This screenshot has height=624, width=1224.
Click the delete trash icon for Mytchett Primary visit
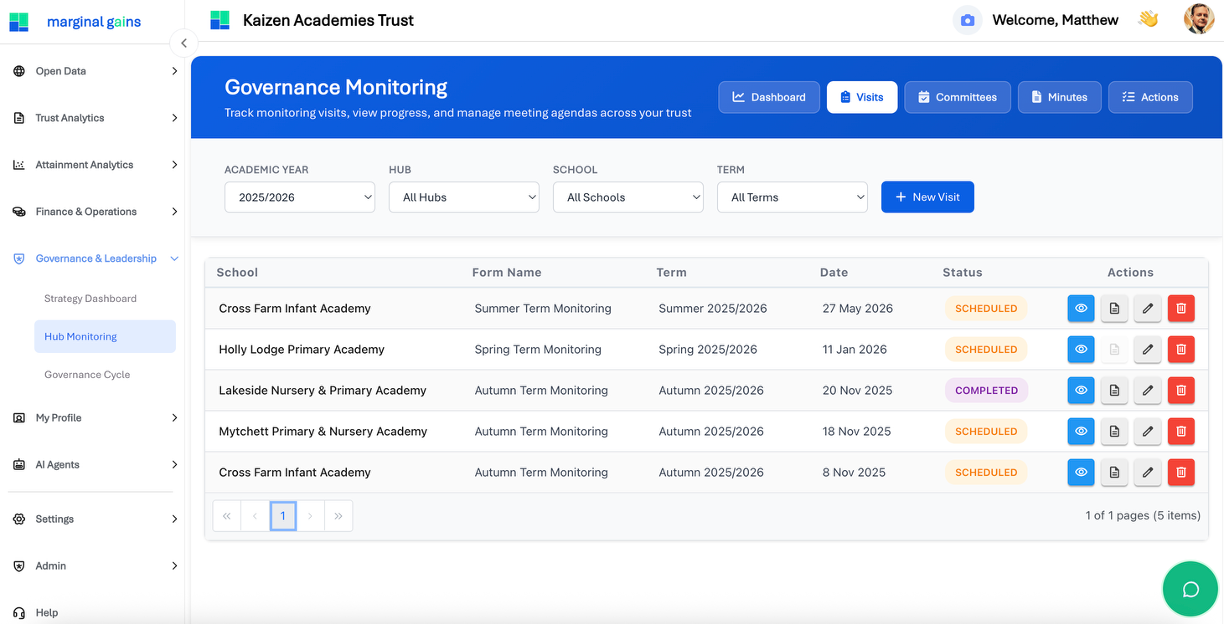[1181, 431]
